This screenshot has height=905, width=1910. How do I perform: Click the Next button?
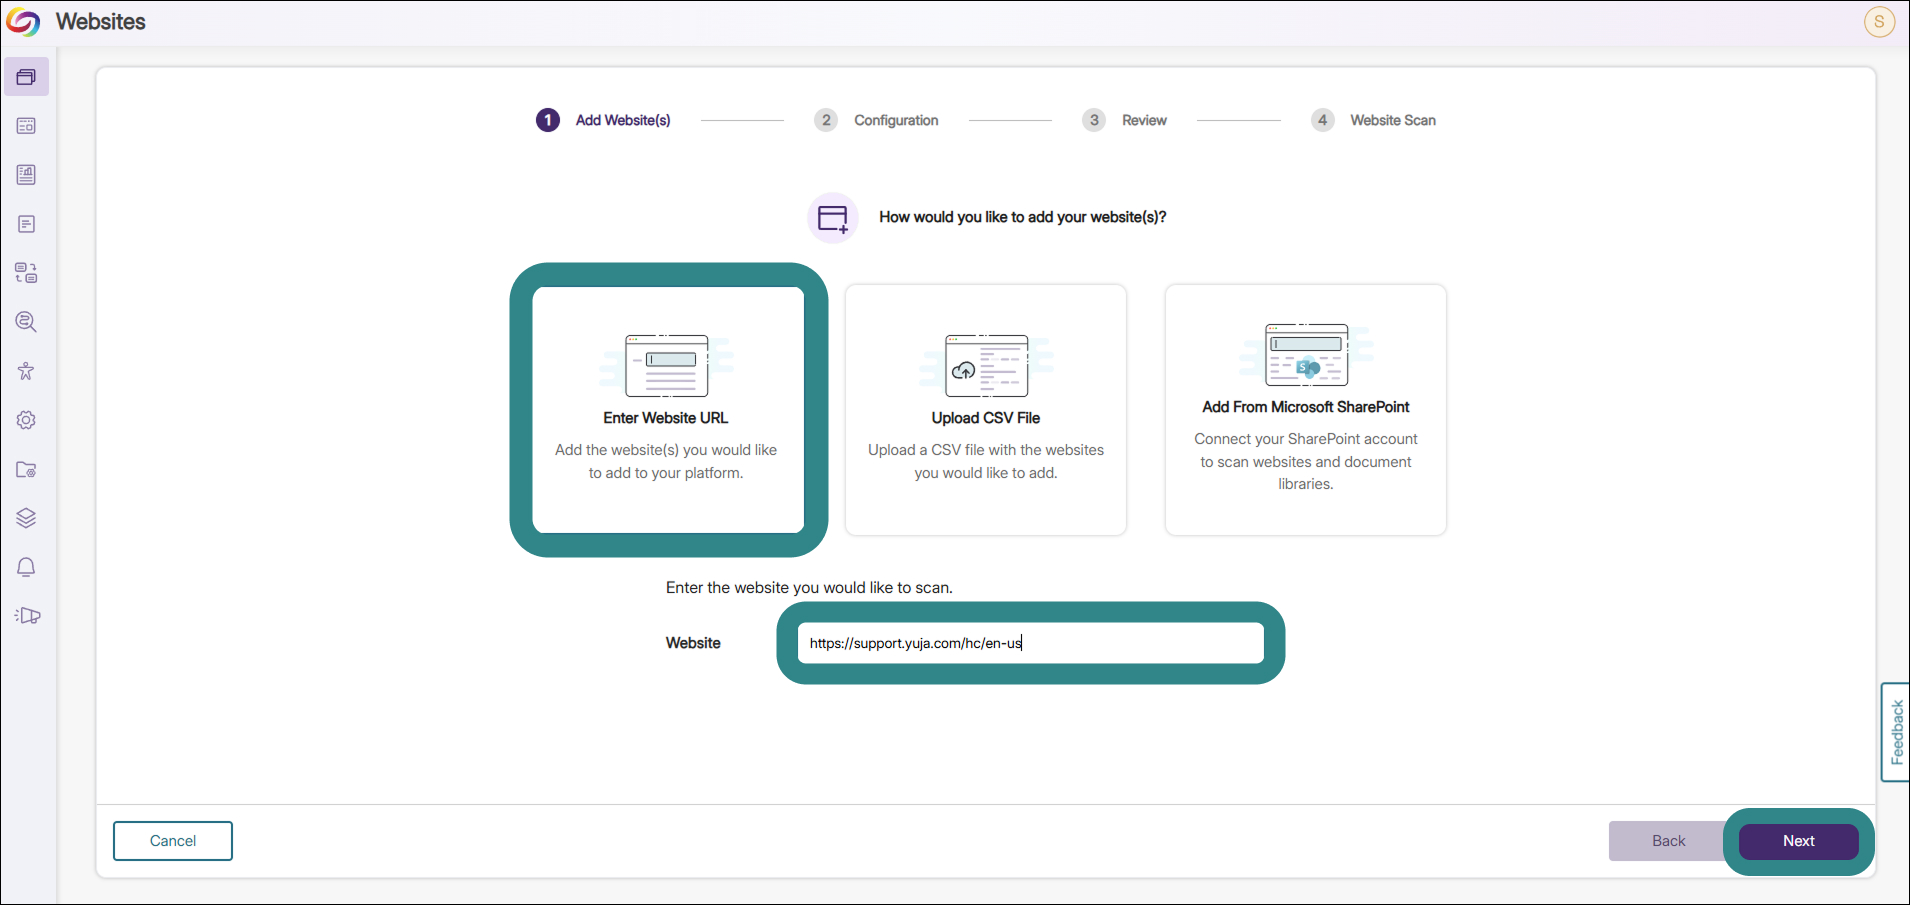click(1798, 841)
